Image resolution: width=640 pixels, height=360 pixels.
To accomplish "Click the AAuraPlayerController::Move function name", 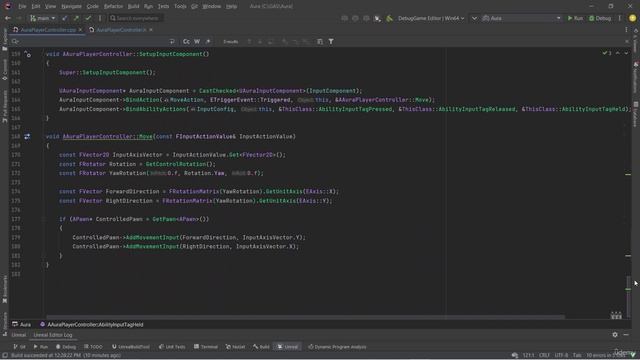I will 108,136.
